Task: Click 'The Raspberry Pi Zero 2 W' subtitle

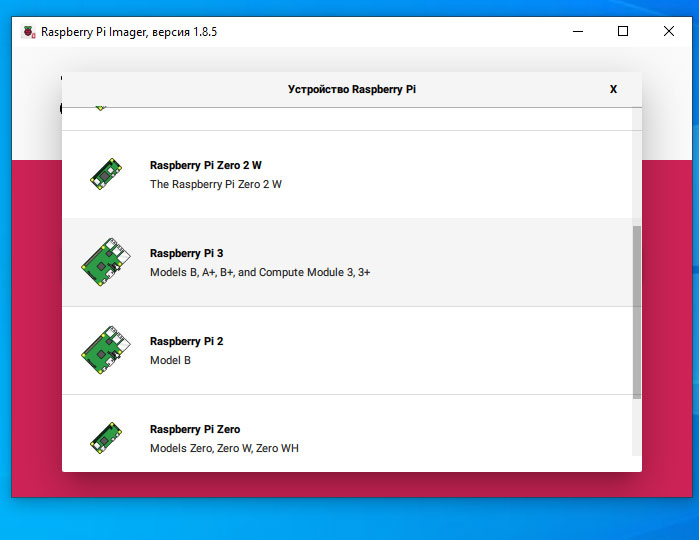Action: (216, 184)
